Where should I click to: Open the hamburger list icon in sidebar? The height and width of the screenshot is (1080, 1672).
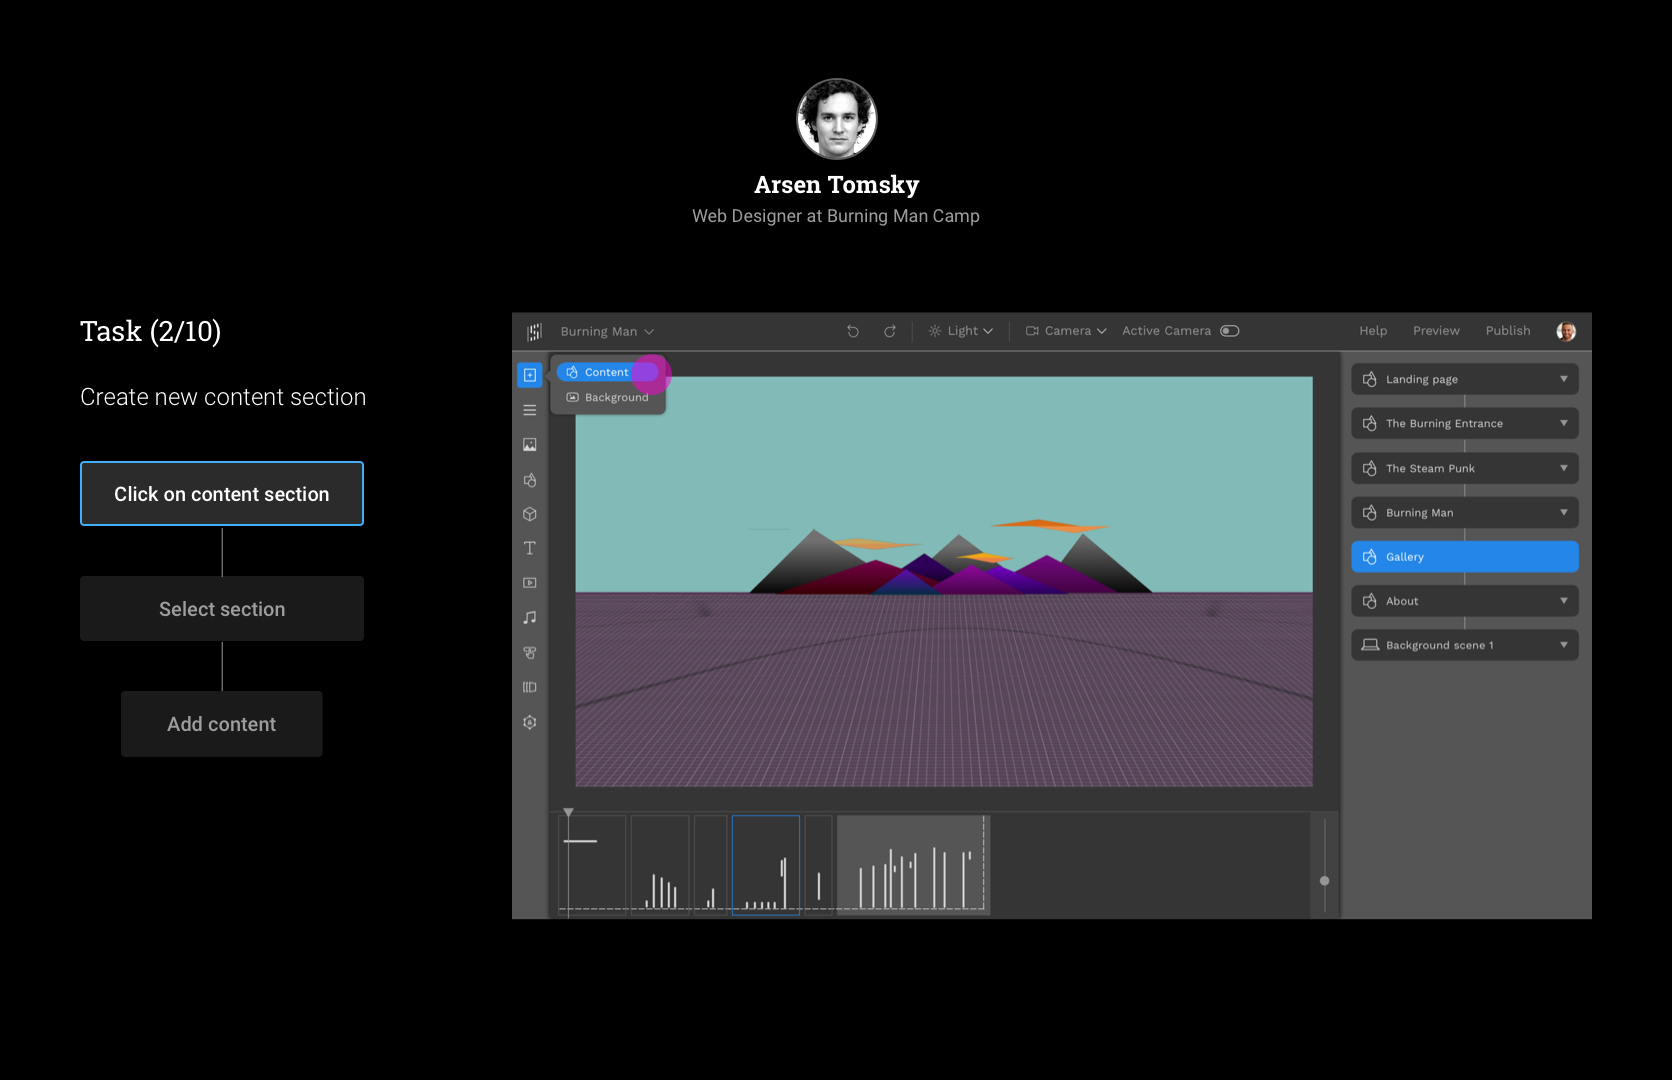(x=530, y=410)
